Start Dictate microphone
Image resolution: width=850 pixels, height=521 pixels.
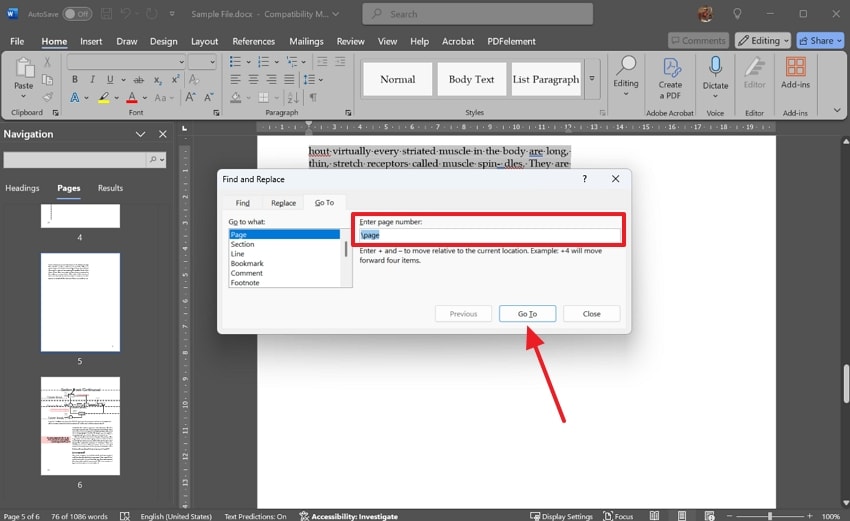click(715, 73)
